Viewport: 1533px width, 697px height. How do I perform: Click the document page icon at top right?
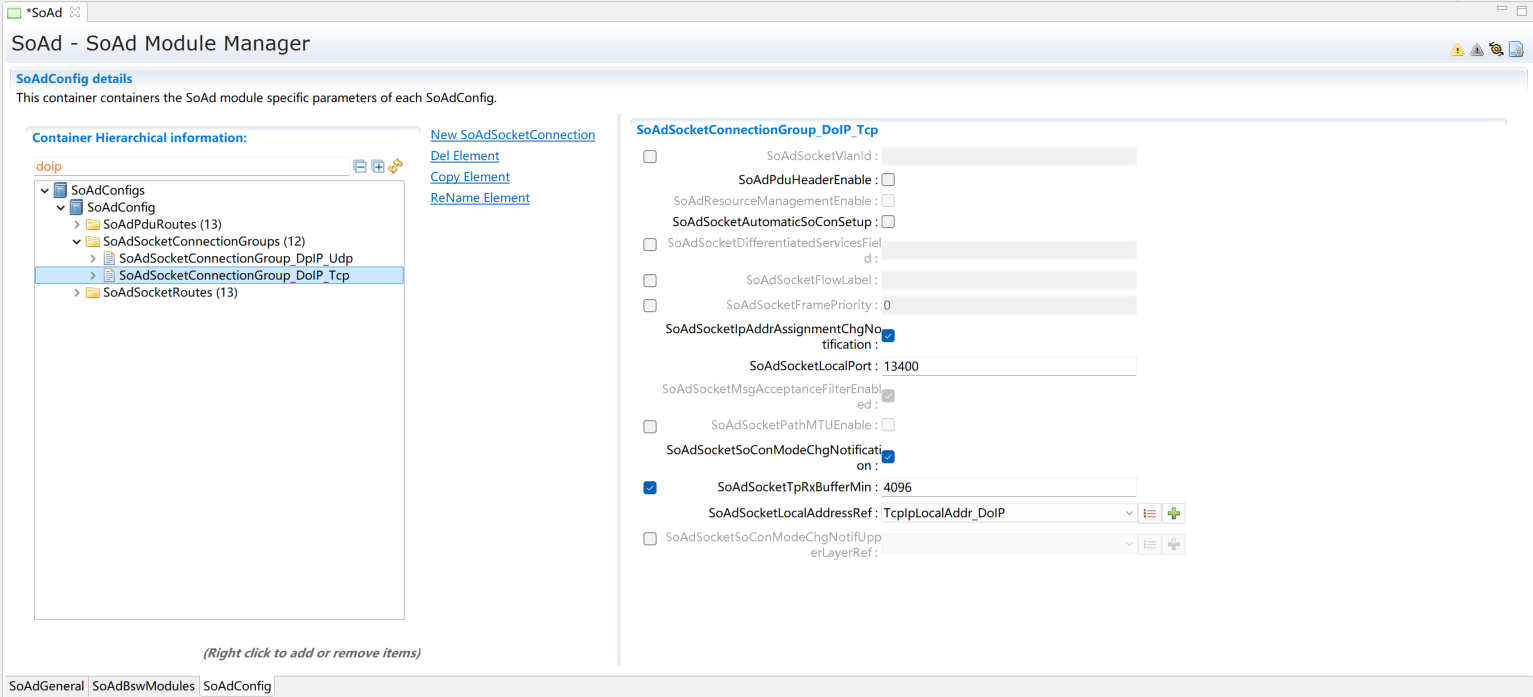click(1516, 49)
